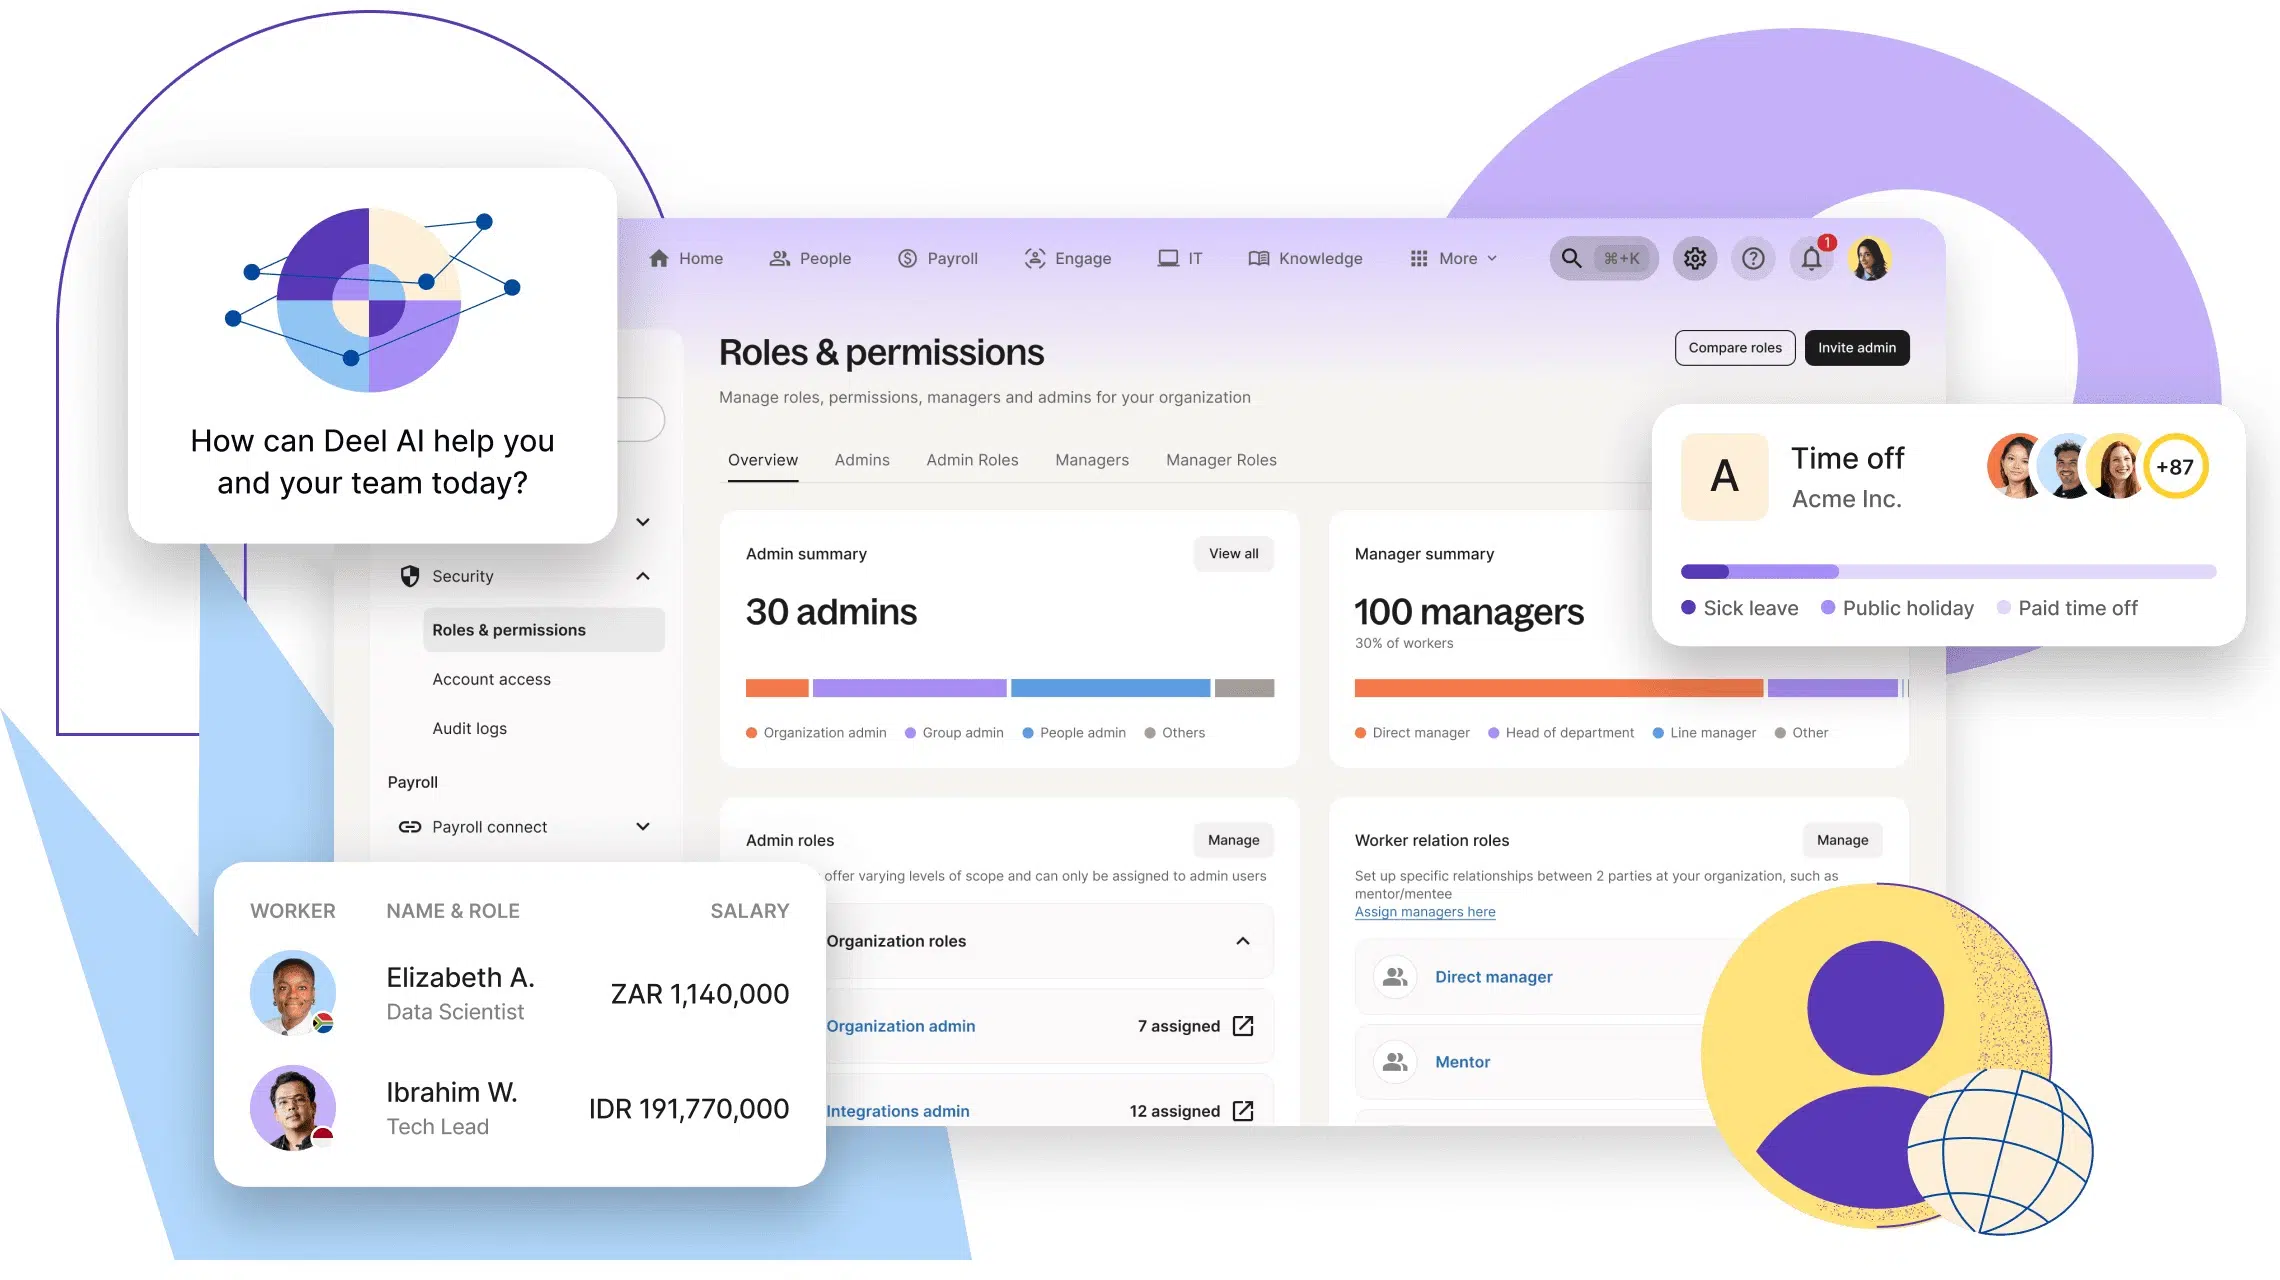Image resolution: width=2280 pixels, height=1280 pixels.
Task: Switch to the Admin Roles tab
Action: pos(972,460)
